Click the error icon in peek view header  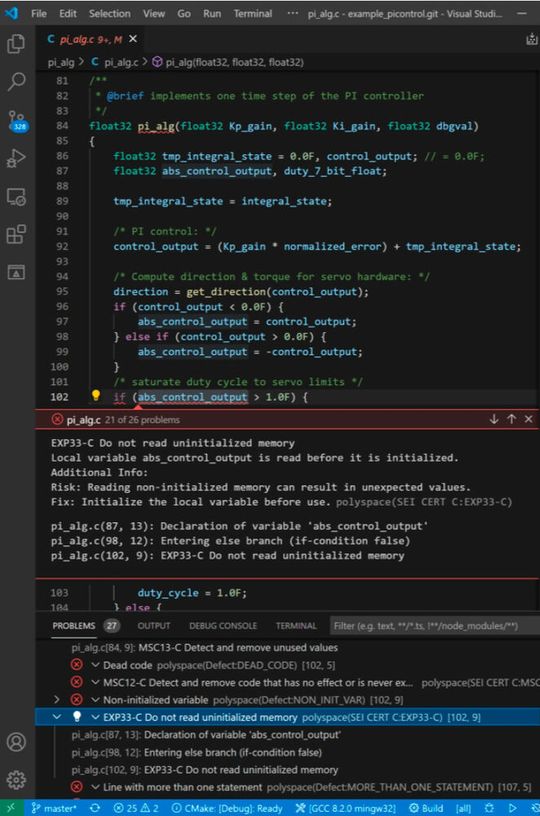click(57, 419)
